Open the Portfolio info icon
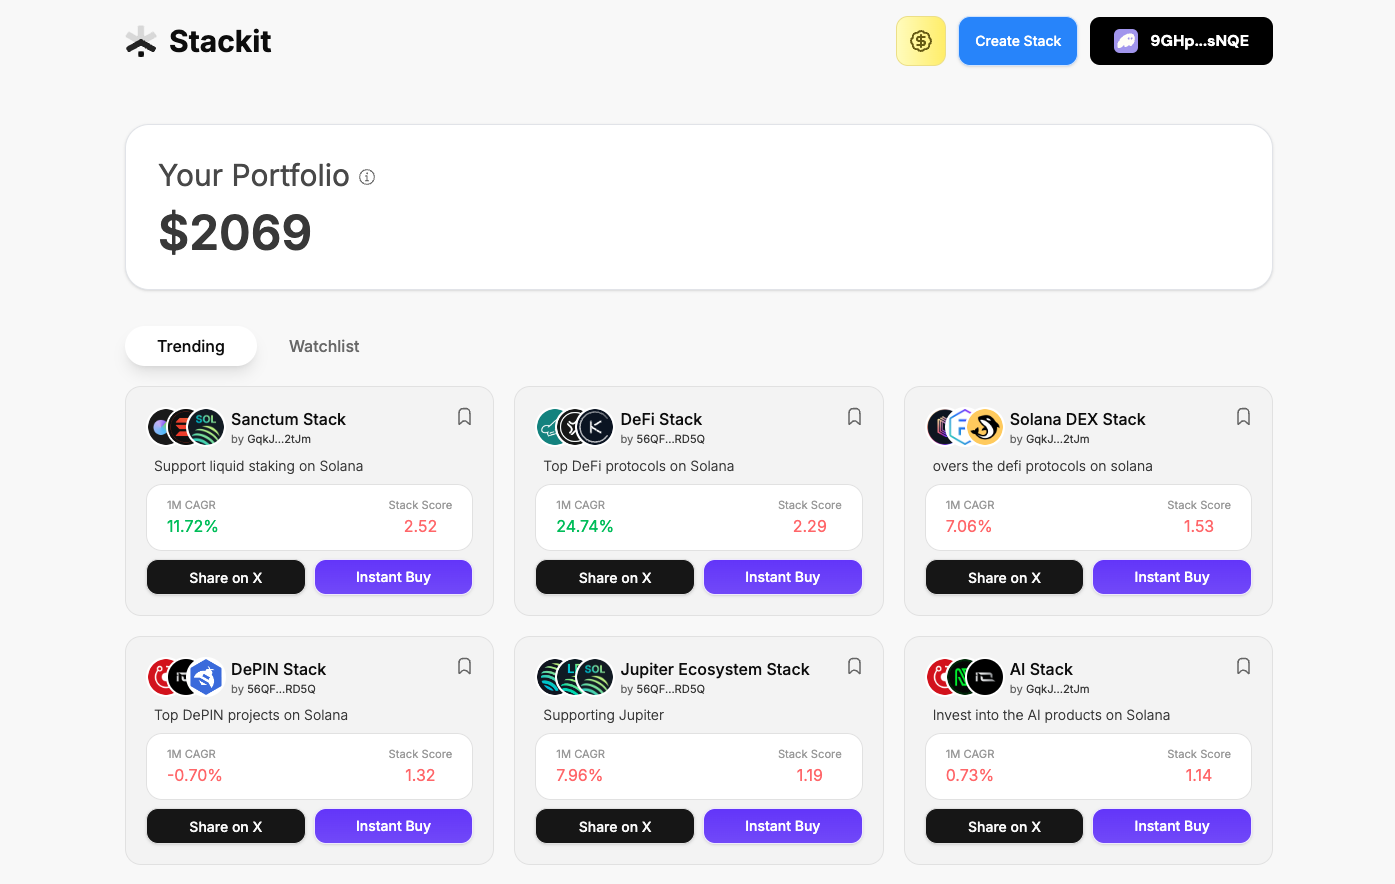This screenshot has height=884, width=1395. (367, 177)
